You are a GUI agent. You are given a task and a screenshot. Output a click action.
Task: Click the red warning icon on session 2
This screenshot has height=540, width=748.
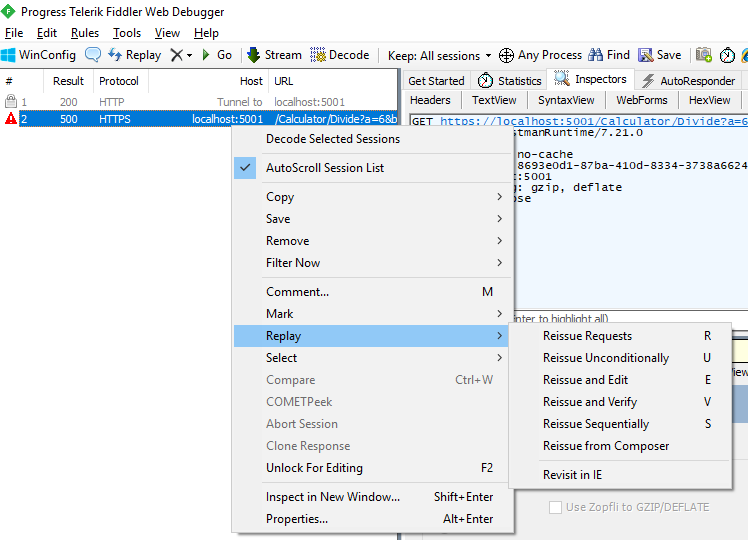10,118
